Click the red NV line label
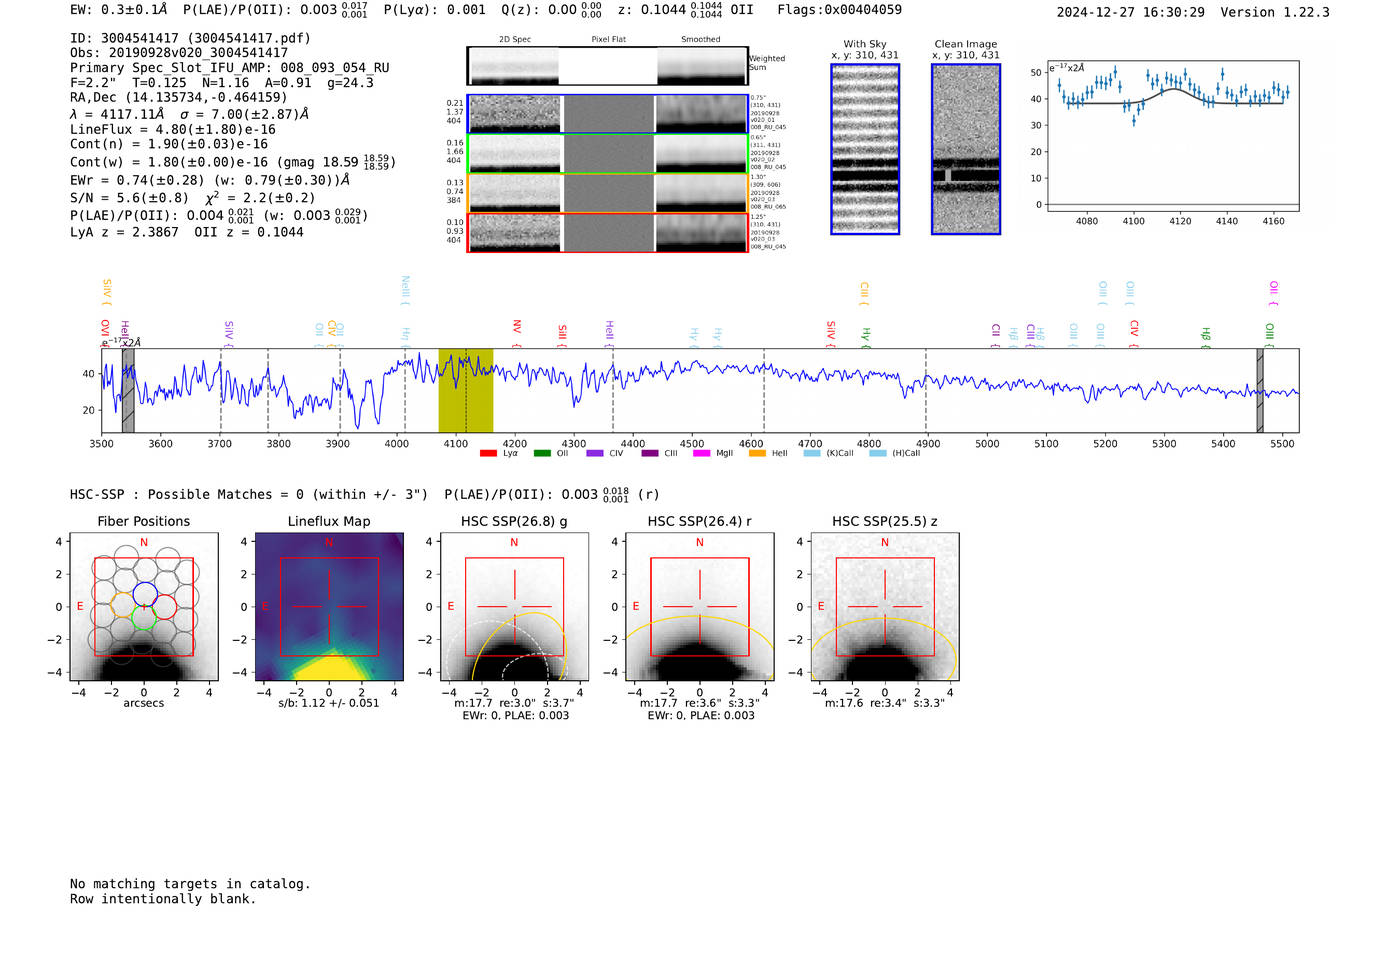This screenshot has width=1400, height=953. click(x=517, y=333)
